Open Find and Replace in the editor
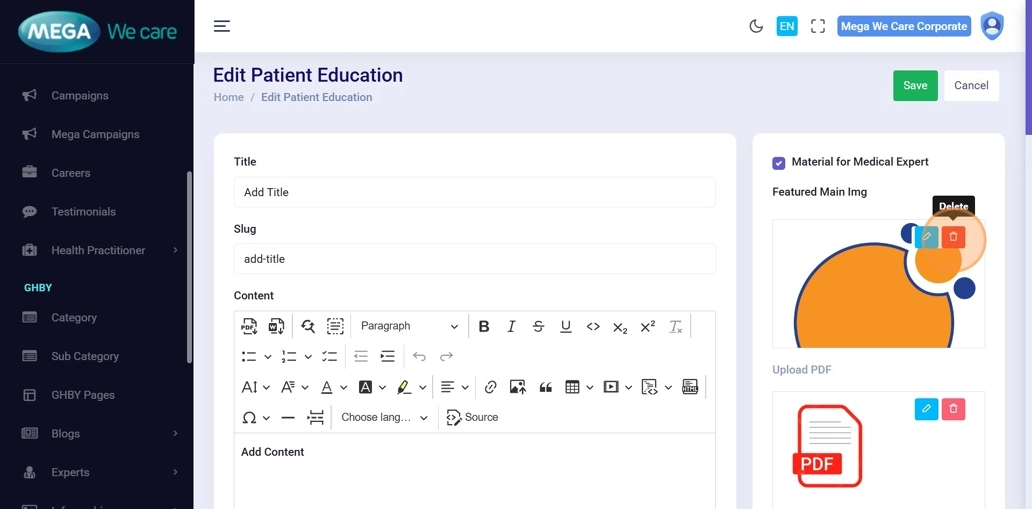 pyautogui.click(x=308, y=326)
